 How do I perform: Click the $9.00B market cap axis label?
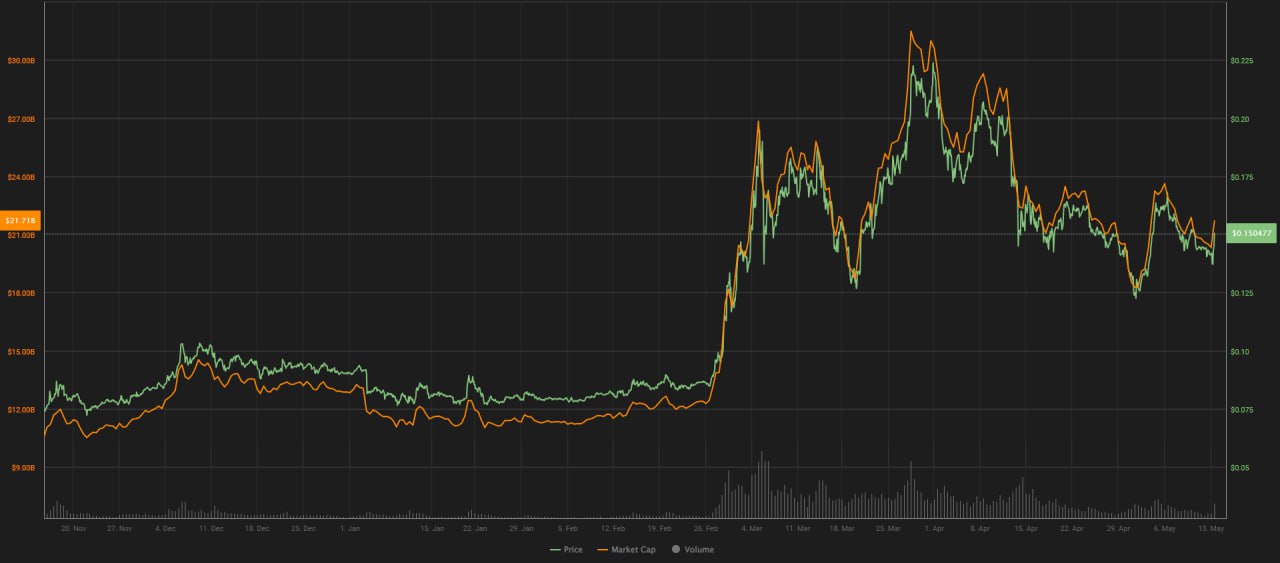[23, 468]
